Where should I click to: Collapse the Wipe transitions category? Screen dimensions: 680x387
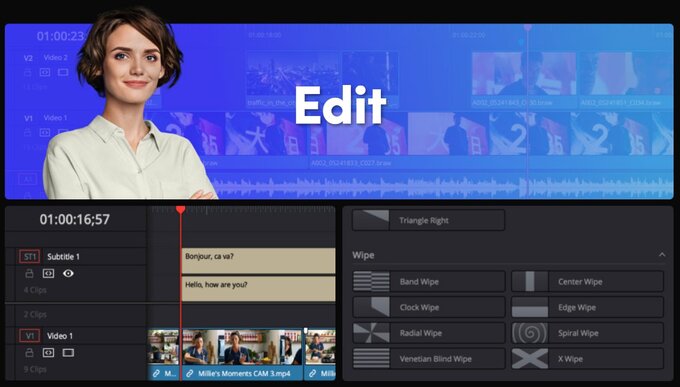662,255
